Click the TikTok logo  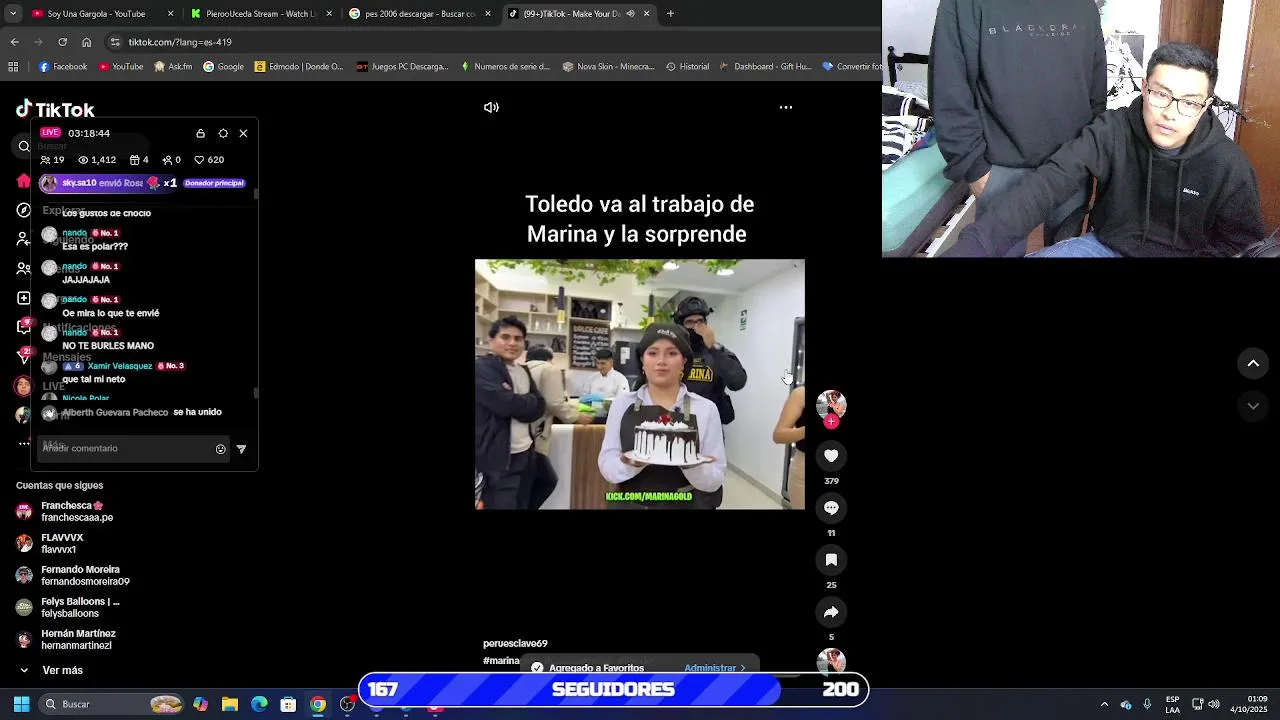[x=55, y=110]
